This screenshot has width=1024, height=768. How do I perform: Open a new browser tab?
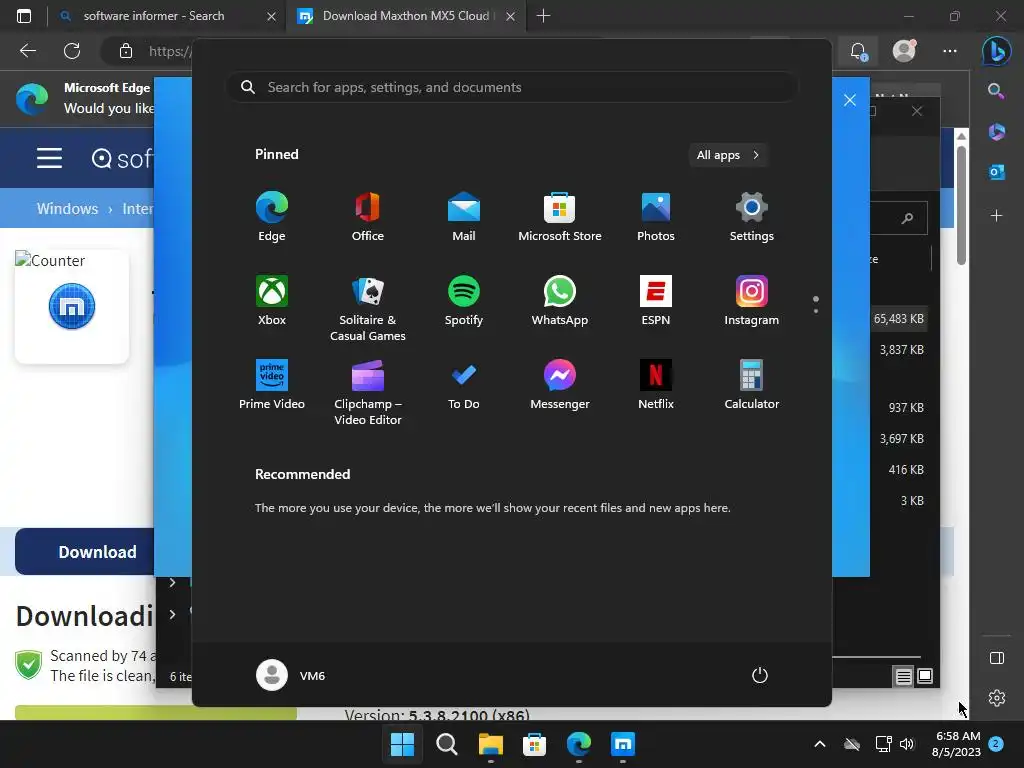[543, 16]
